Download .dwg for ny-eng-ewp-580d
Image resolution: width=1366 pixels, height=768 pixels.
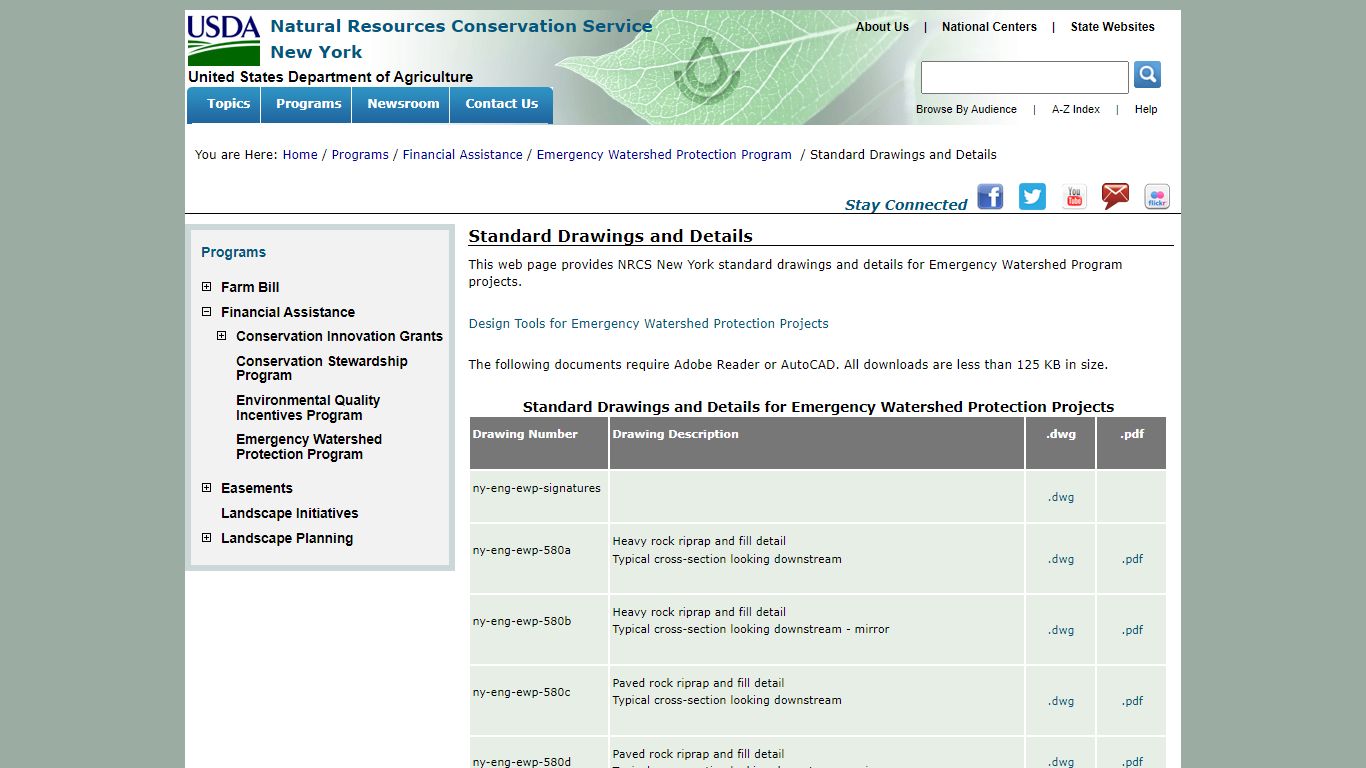(1061, 762)
